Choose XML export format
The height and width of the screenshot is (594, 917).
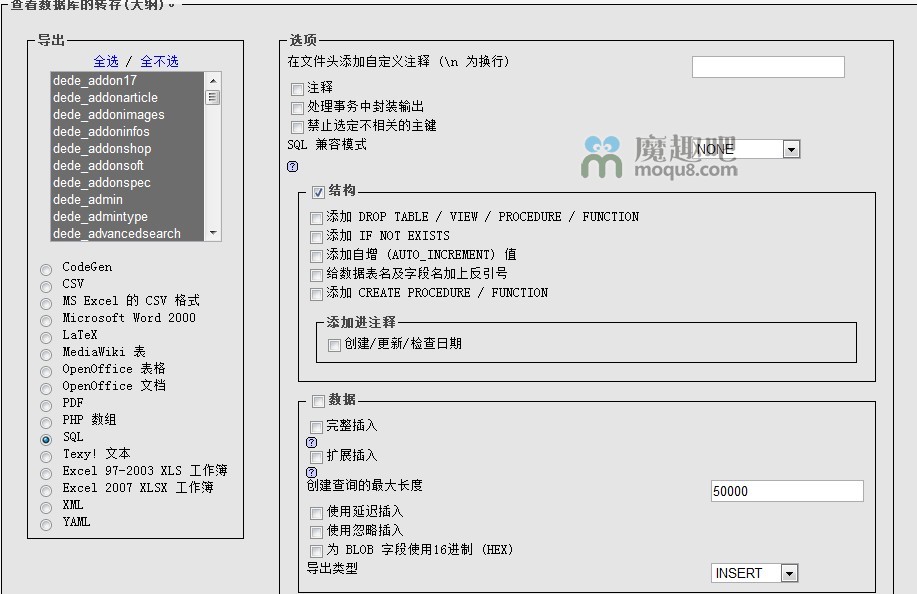tap(46, 507)
